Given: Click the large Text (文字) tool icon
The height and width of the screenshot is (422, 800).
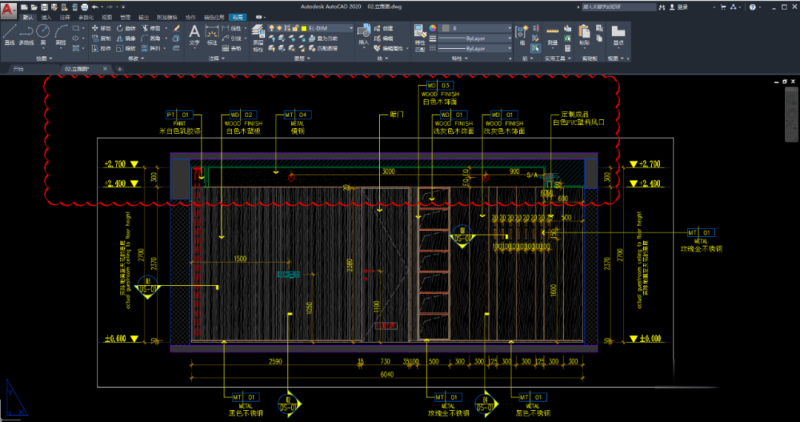Looking at the screenshot, I should [196, 33].
